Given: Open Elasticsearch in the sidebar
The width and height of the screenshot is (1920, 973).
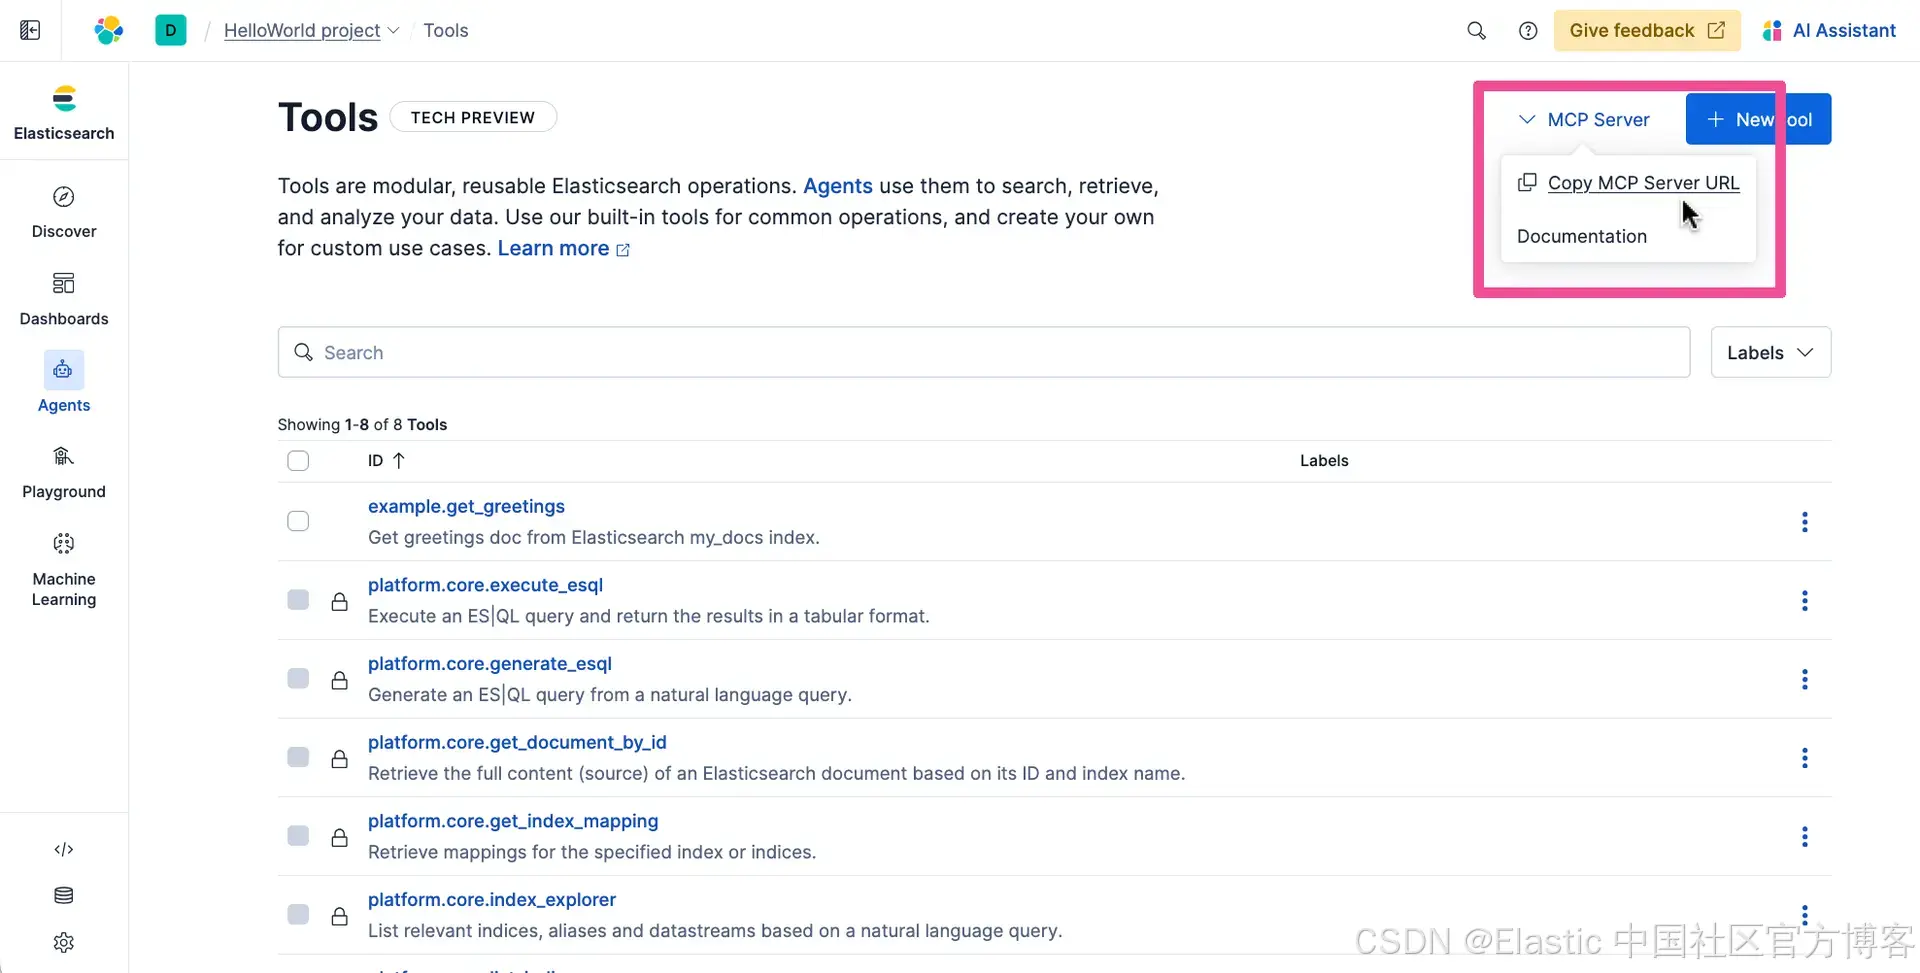Looking at the screenshot, I should coord(64,112).
